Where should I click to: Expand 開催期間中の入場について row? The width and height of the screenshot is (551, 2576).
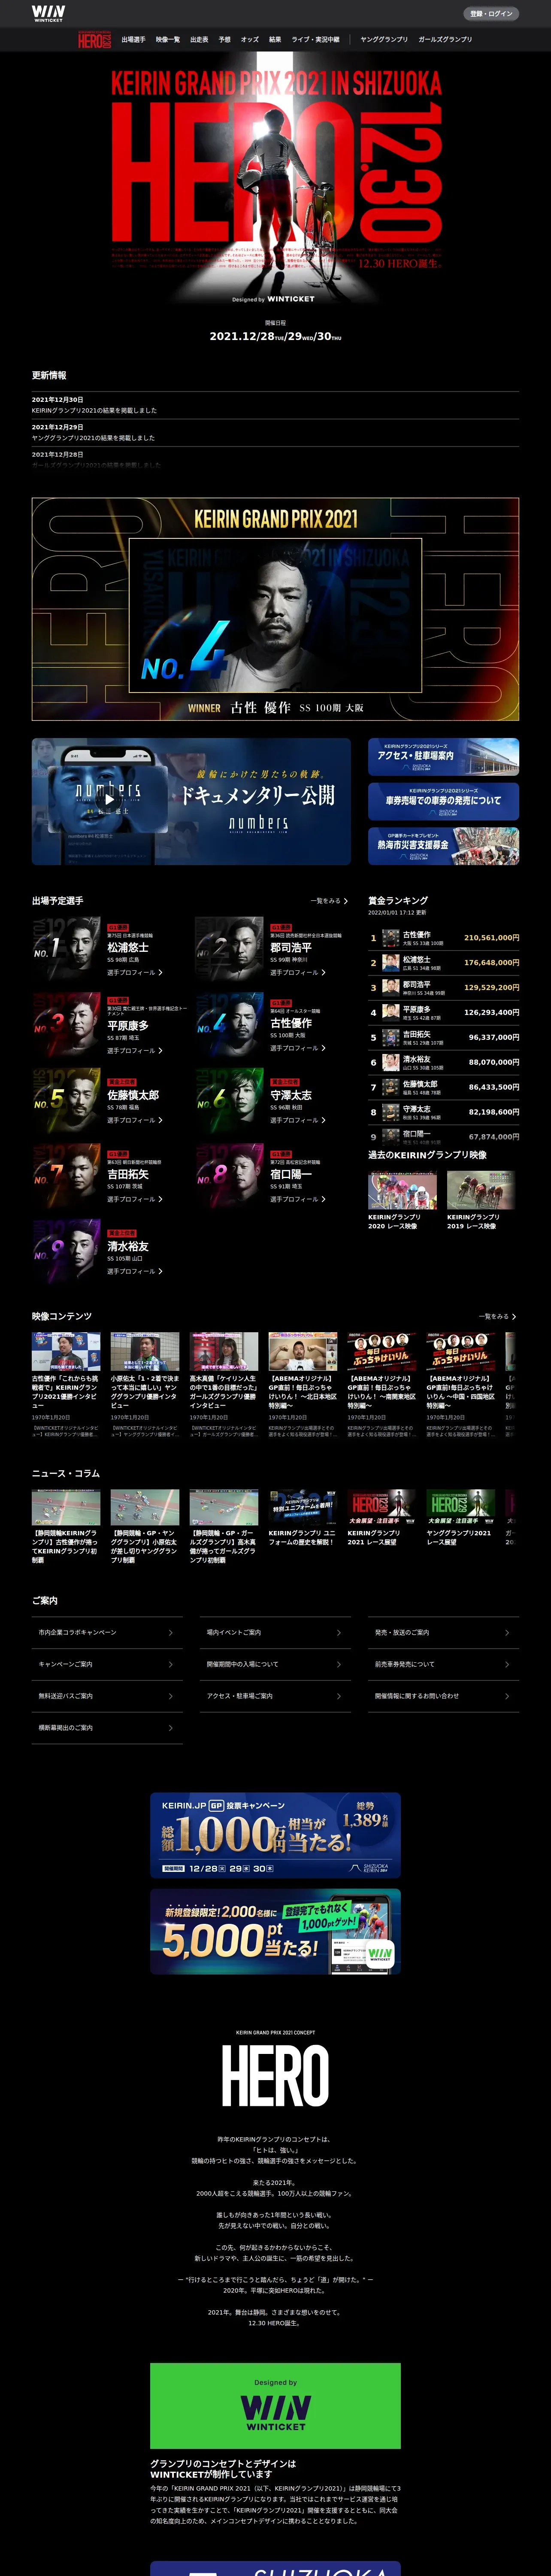pyautogui.click(x=275, y=1664)
